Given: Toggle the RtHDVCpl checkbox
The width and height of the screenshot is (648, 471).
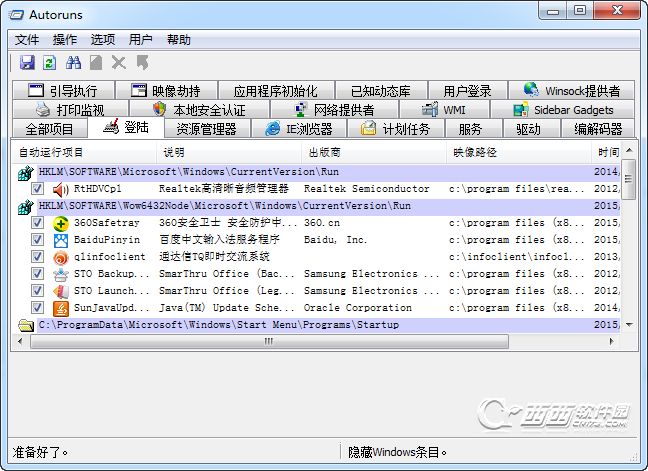Looking at the screenshot, I should (37, 189).
